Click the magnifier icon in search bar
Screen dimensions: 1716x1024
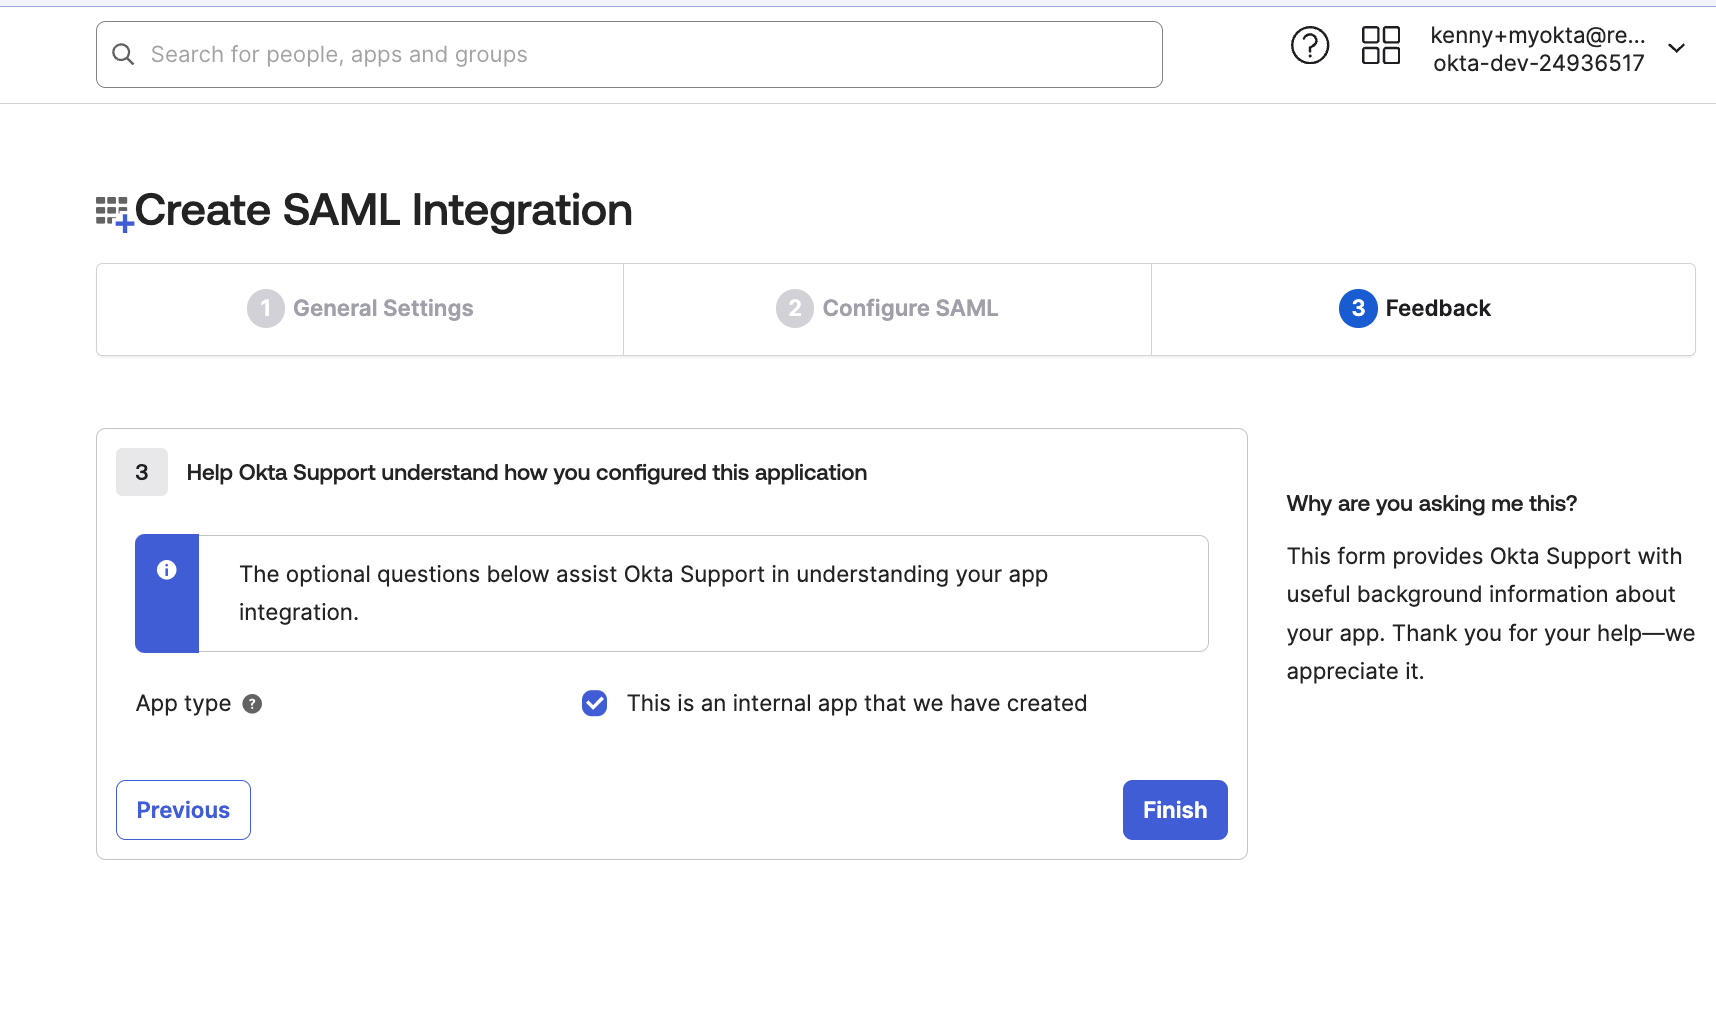click(x=123, y=54)
